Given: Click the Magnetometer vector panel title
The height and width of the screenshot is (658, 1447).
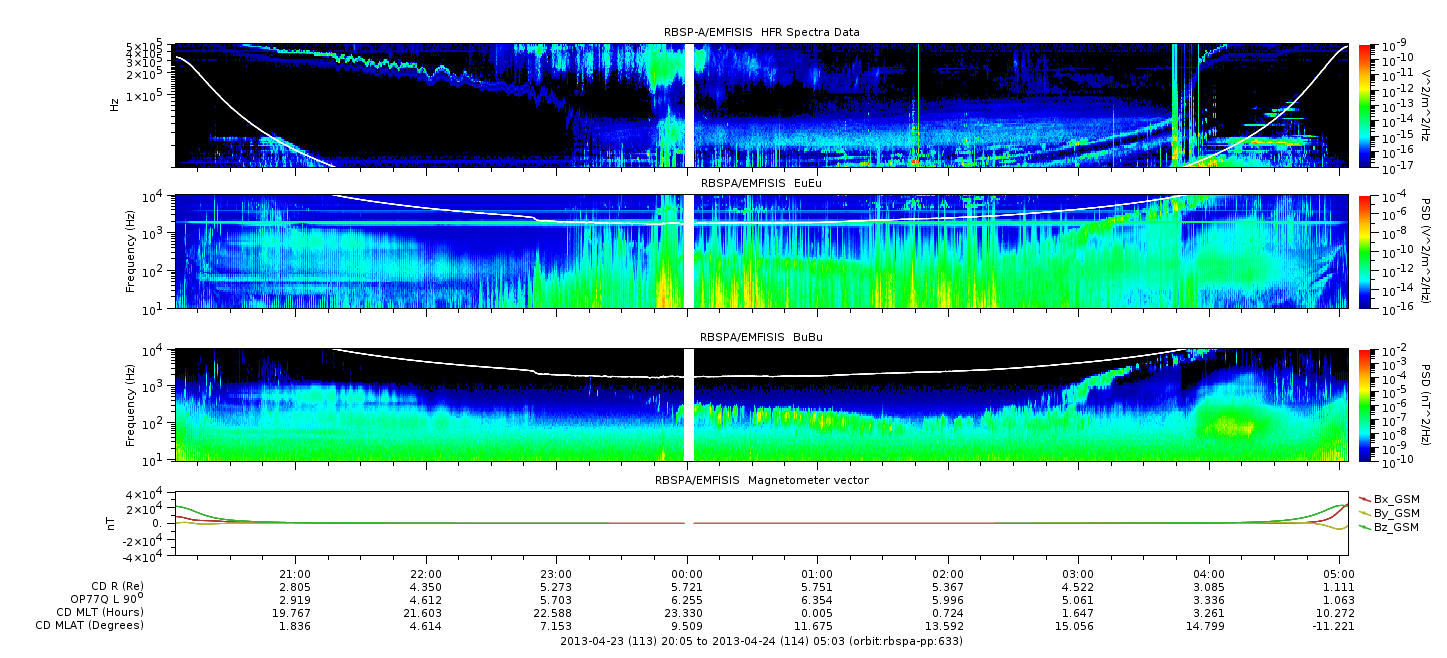Looking at the screenshot, I should point(761,480).
